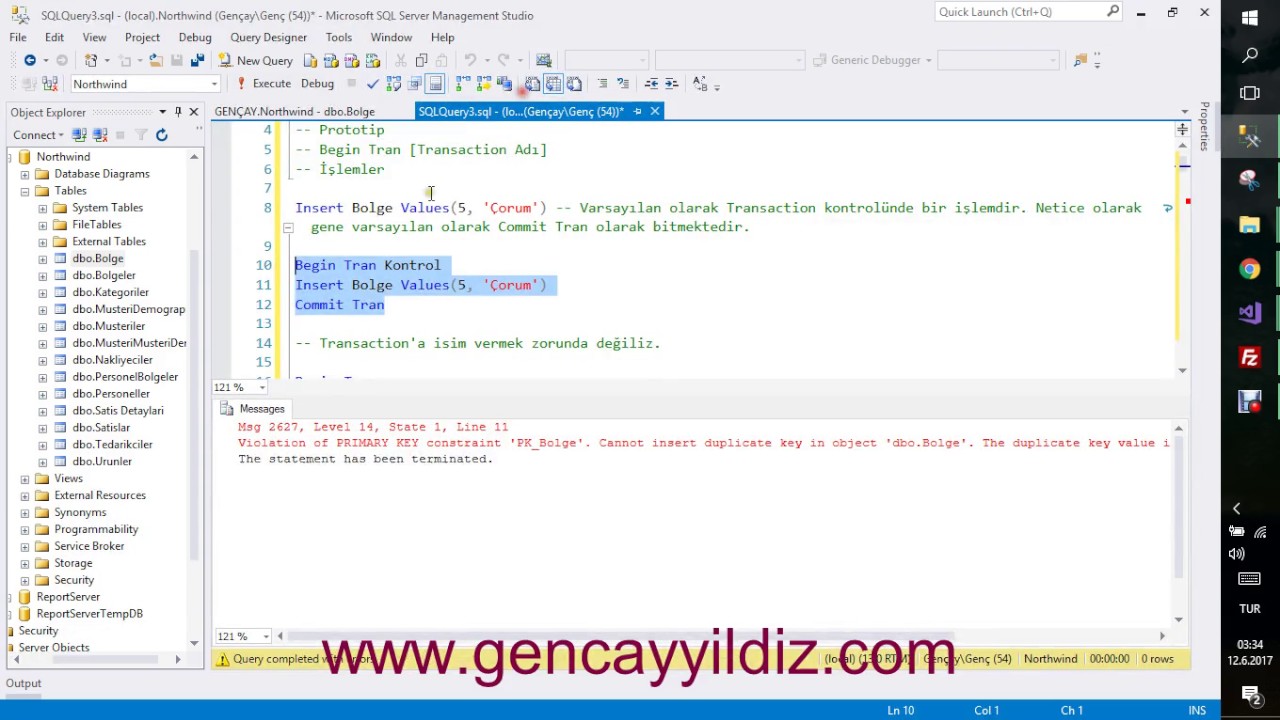Image resolution: width=1280 pixels, height=720 pixels.
Task: Open FileZilla from the taskbar
Action: click(1250, 357)
